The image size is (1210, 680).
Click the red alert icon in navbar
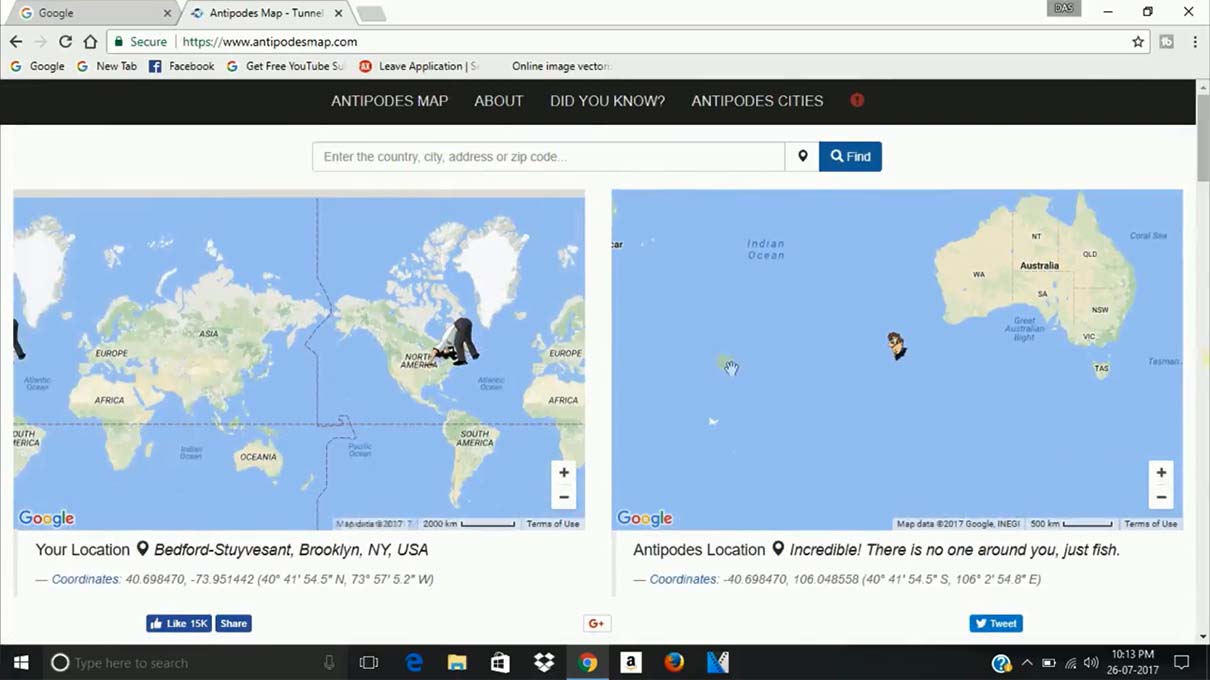pos(857,100)
